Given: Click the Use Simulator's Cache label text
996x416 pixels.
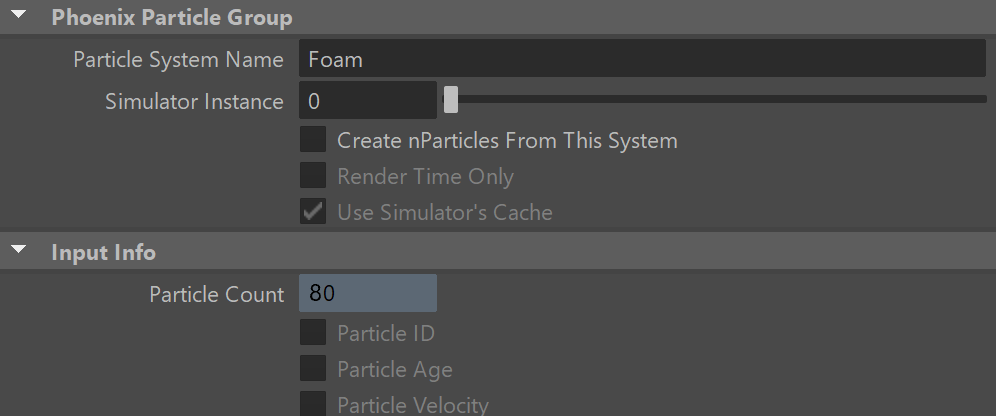Looking at the screenshot, I should tap(445, 212).
